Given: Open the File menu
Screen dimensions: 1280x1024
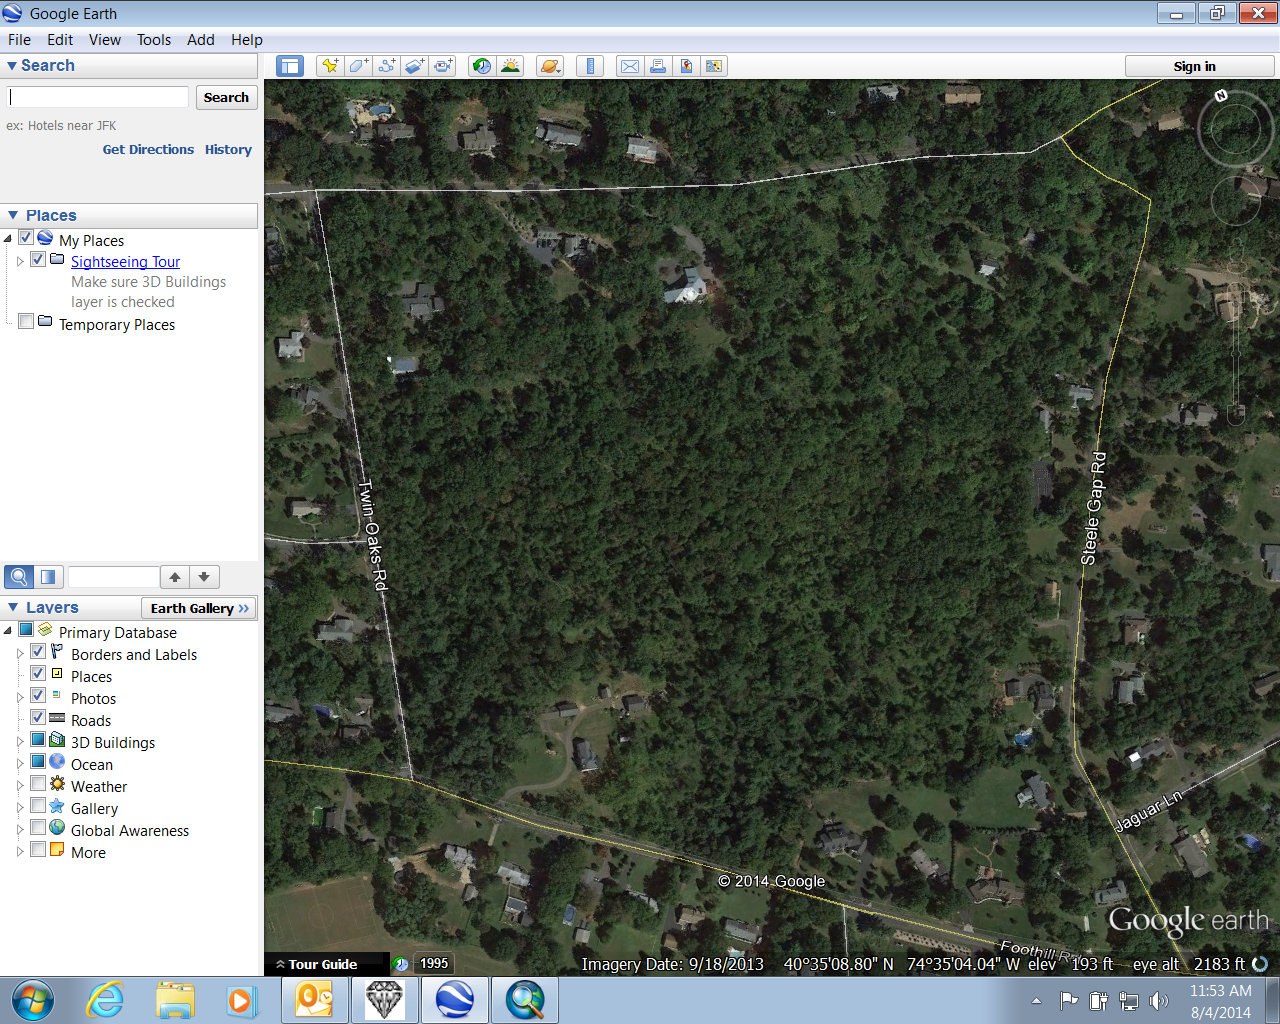Looking at the screenshot, I should 19,40.
